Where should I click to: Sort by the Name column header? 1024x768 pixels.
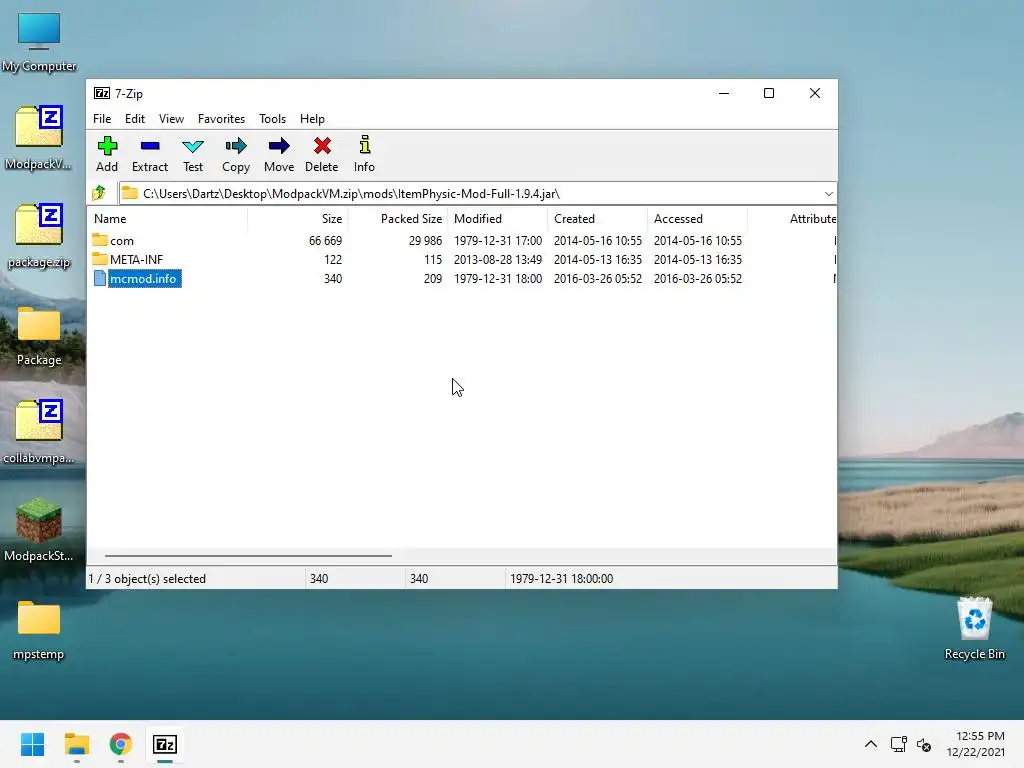point(167,219)
